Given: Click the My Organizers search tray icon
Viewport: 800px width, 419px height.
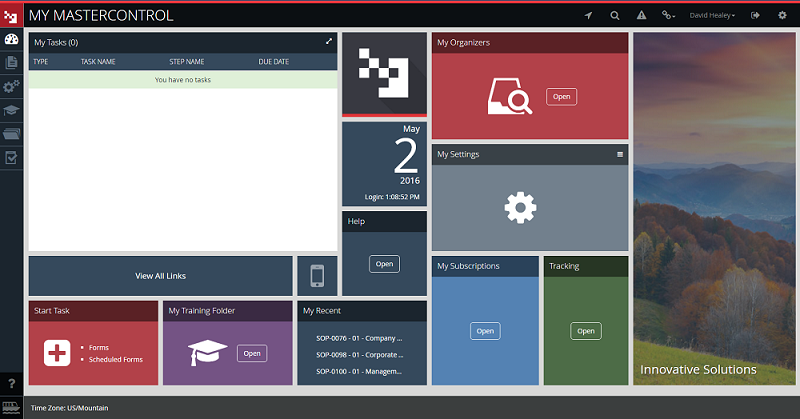Looking at the screenshot, I should (510, 96).
